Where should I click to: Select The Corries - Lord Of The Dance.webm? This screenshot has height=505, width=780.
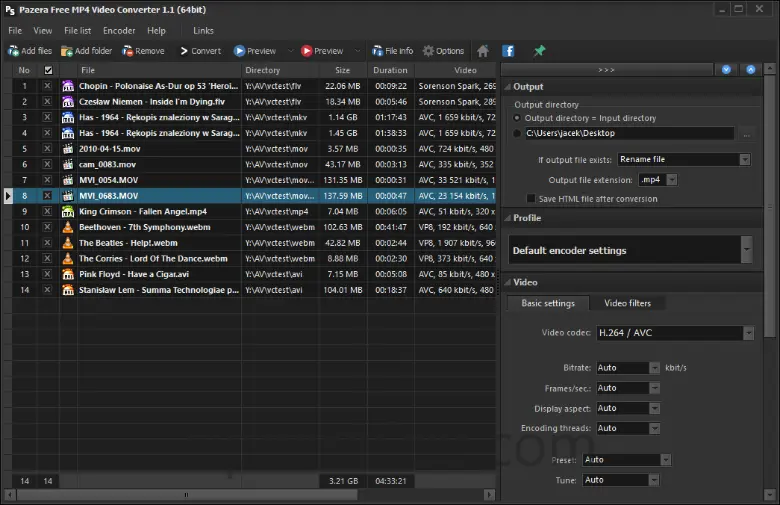point(153,259)
